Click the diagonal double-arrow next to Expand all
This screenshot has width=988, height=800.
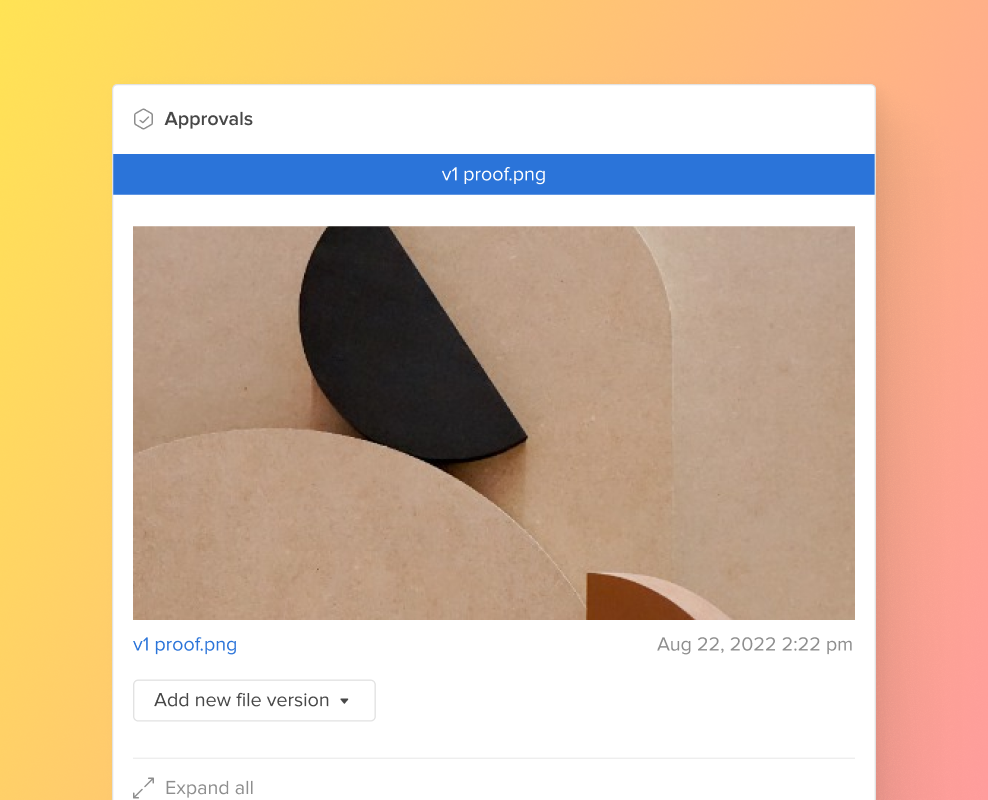pyautogui.click(x=144, y=788)
